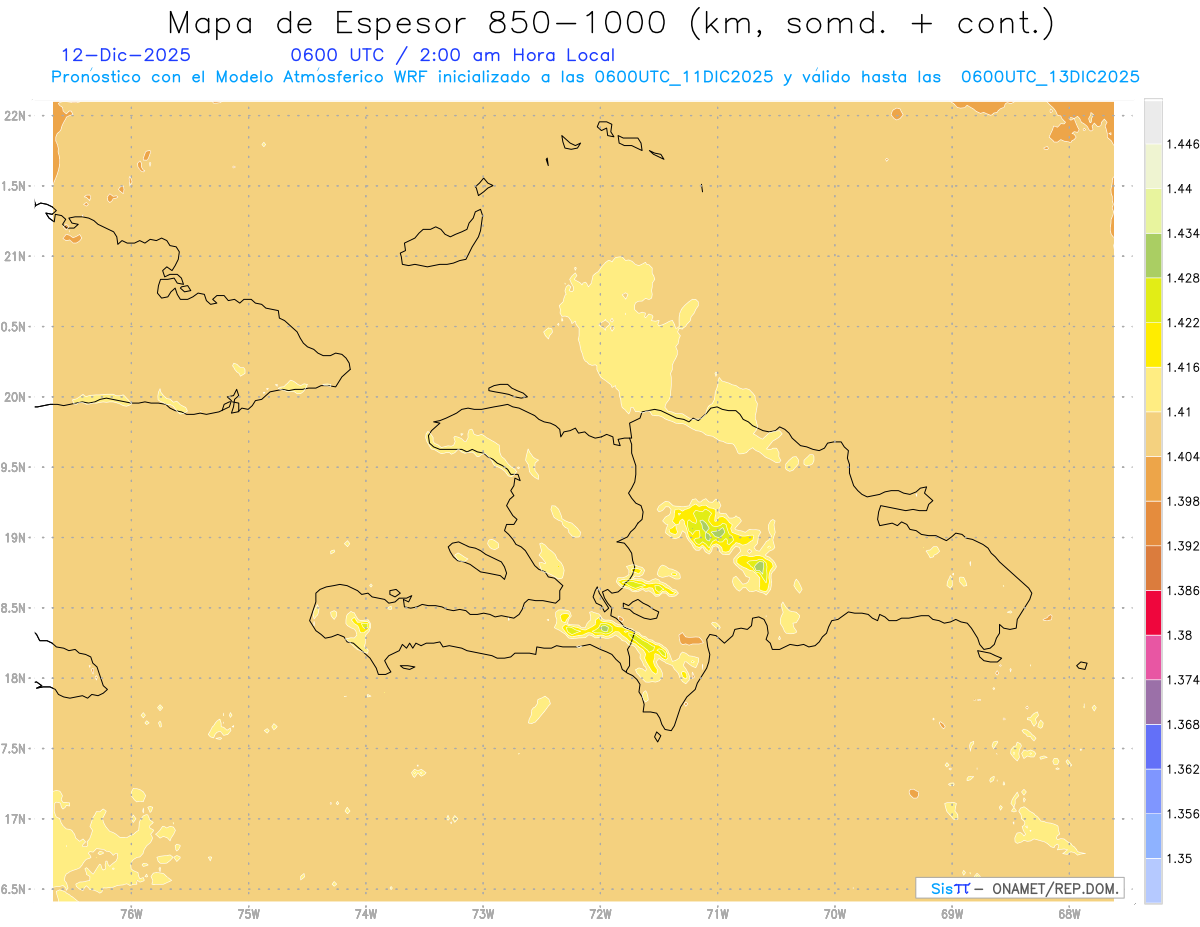The image size is (1200, 927).
Task: Click the "ONAMET/REP.DOM." credit label
Action: click(1053, 888)
